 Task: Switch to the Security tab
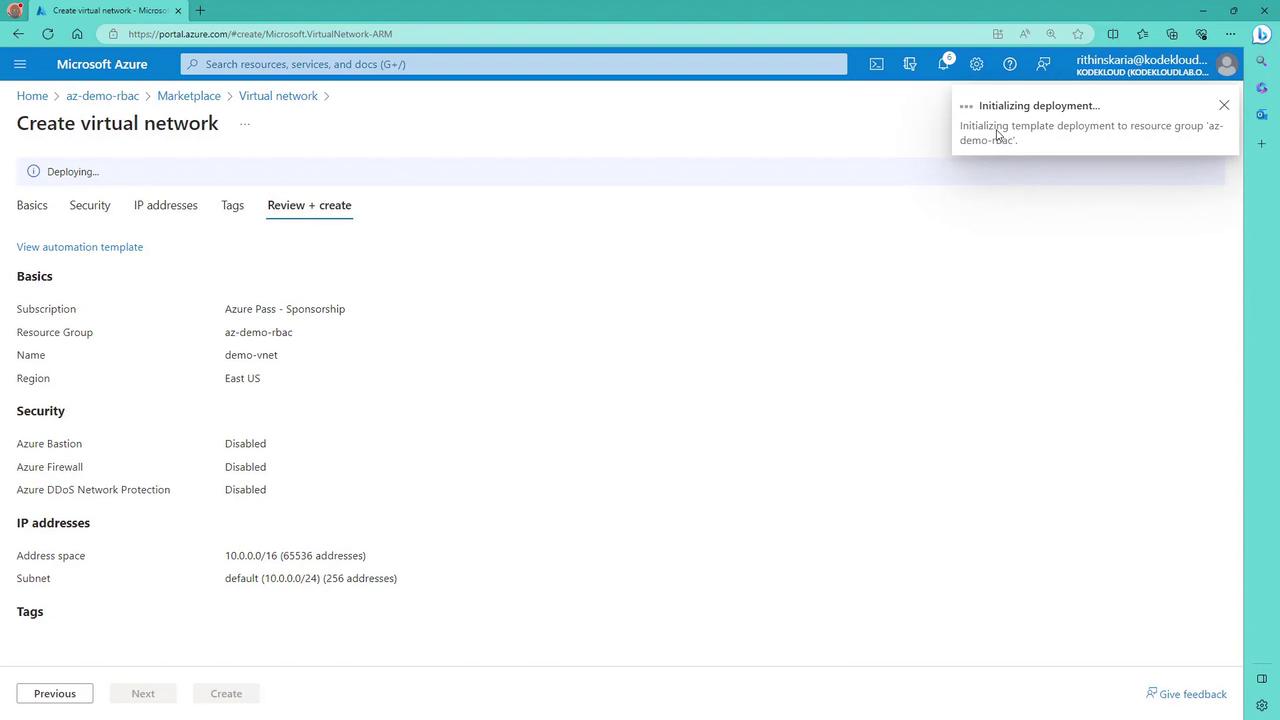pos(90,205)
